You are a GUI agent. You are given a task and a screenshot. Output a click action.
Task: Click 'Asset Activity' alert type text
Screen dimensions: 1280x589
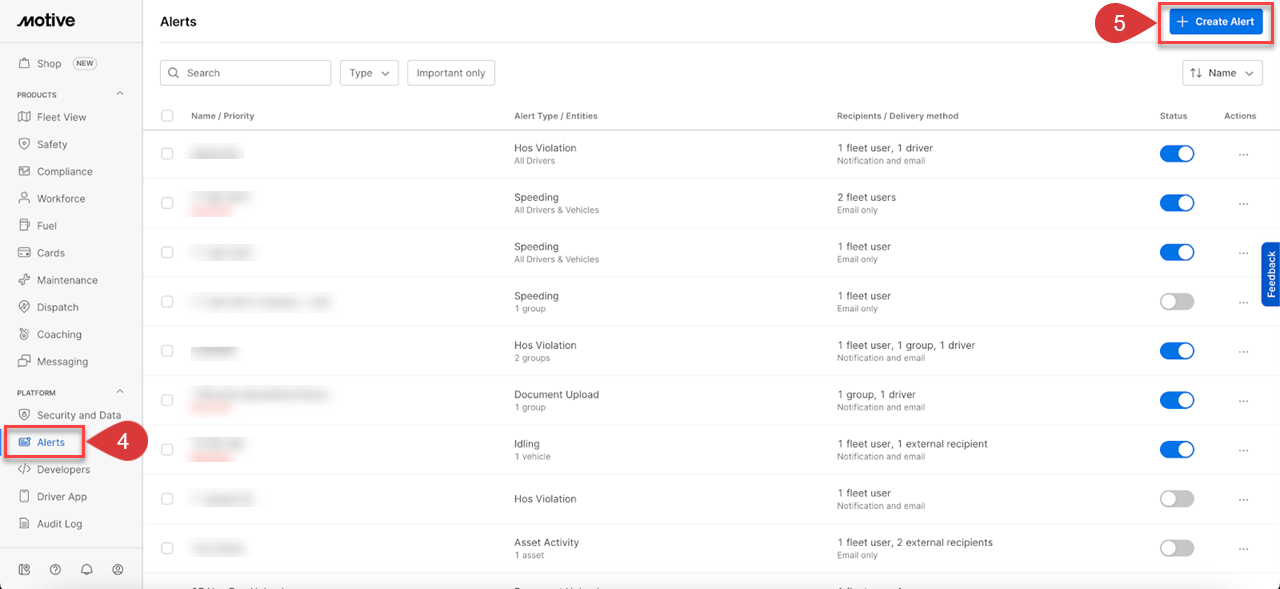(547, 542)
